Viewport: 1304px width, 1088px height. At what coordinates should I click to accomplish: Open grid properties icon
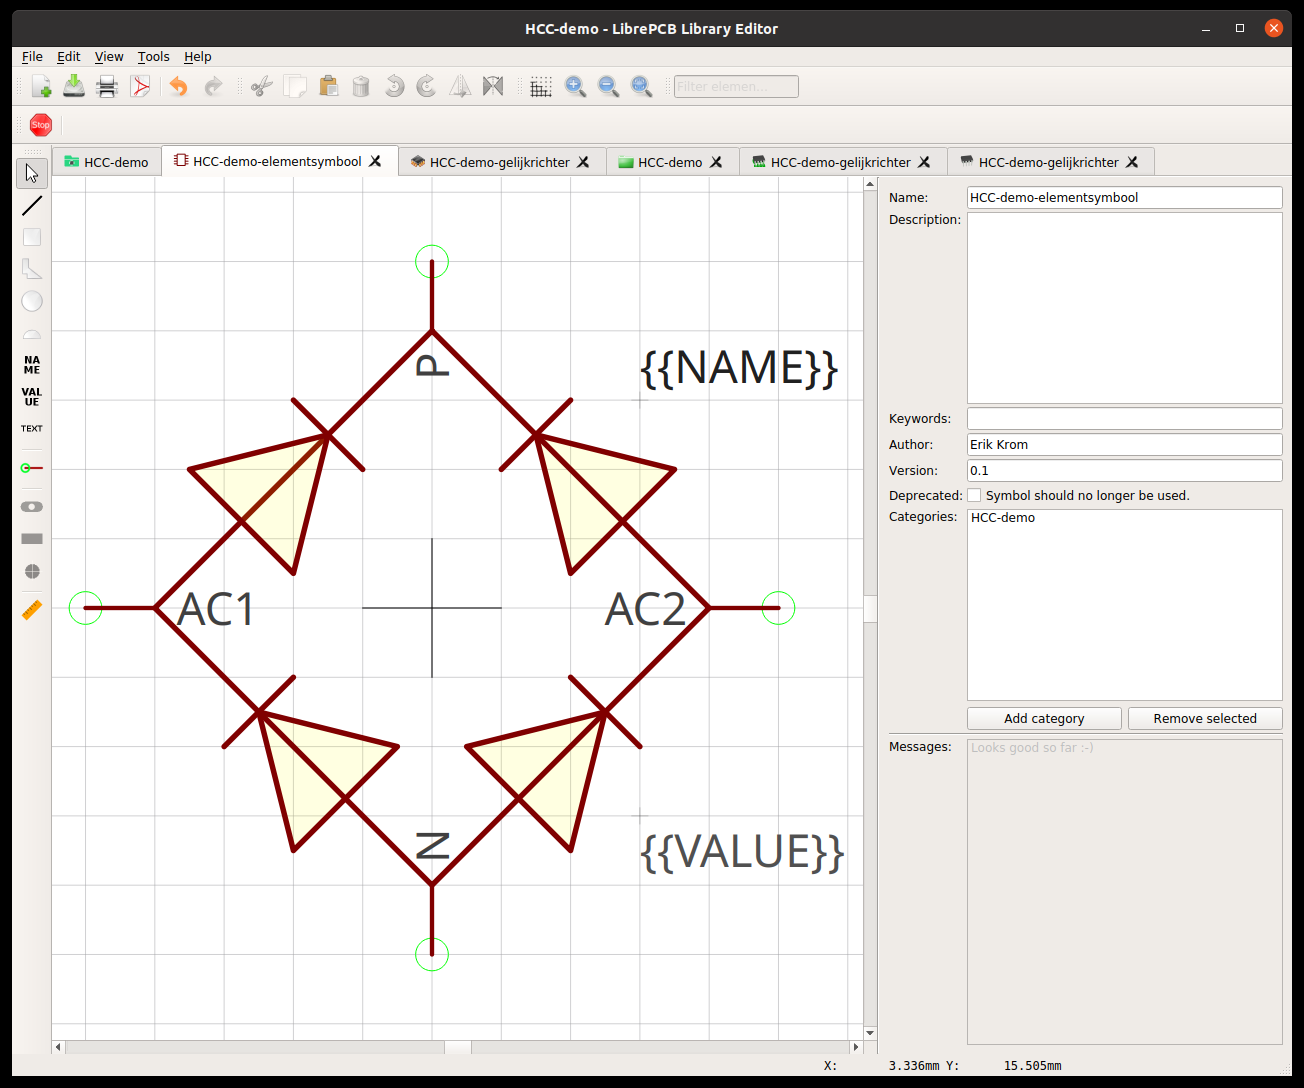point(541,87)
